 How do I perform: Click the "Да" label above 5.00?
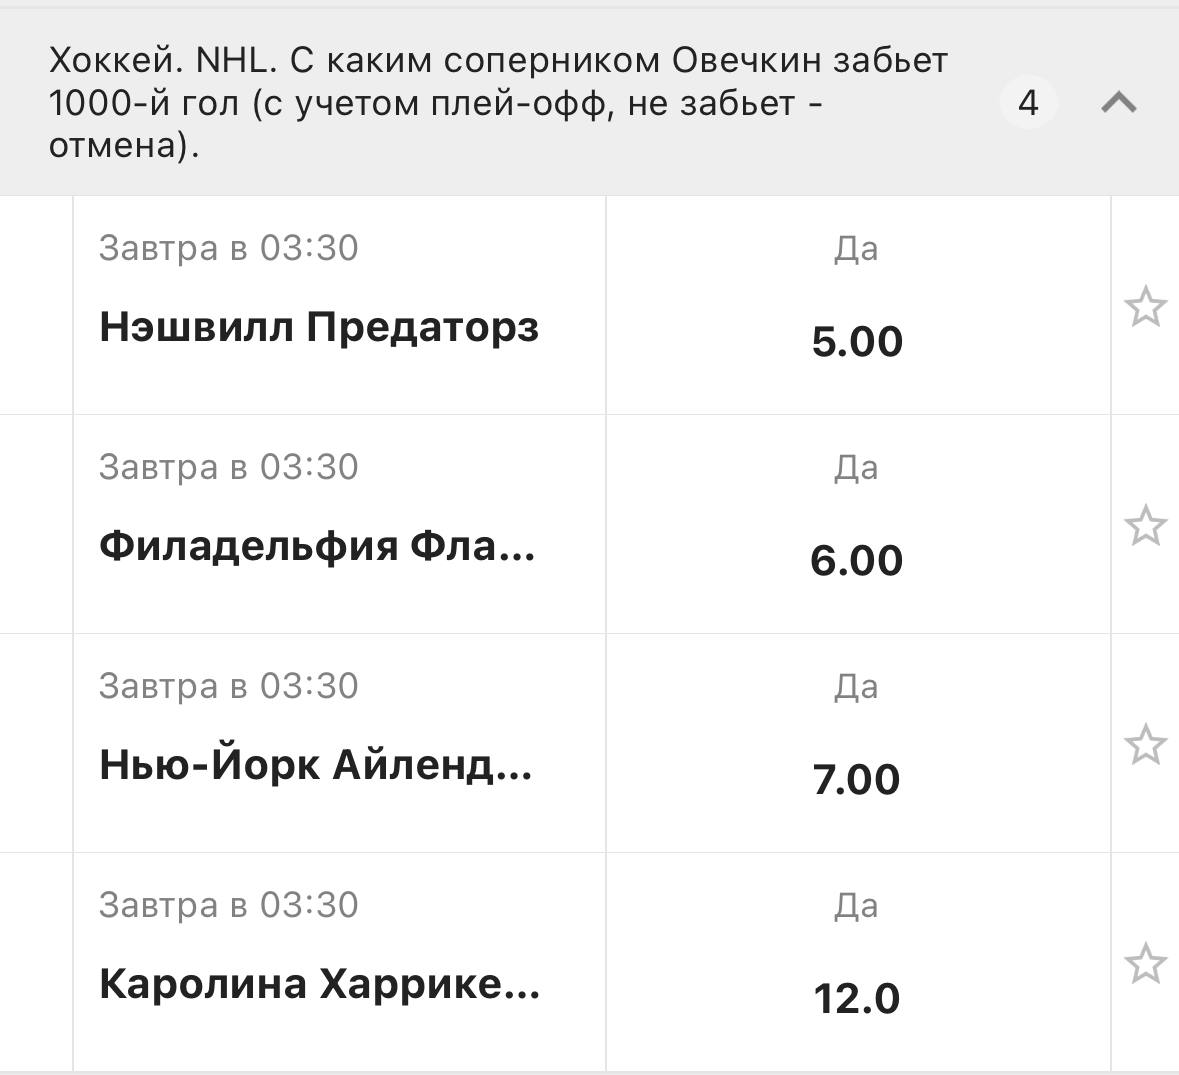tap(856, 249)
